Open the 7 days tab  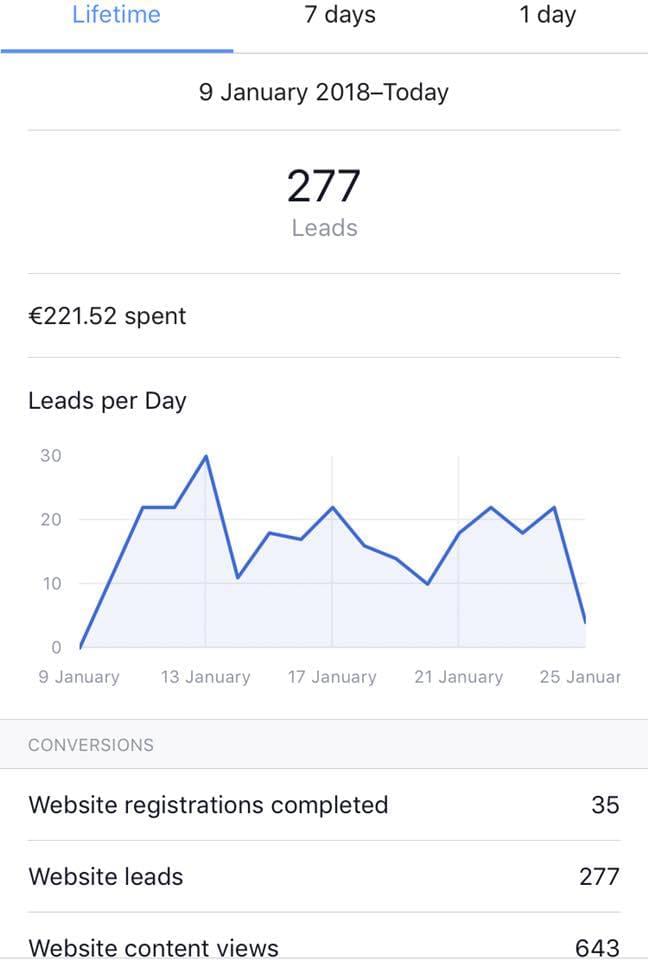click(x=340, y=16)
